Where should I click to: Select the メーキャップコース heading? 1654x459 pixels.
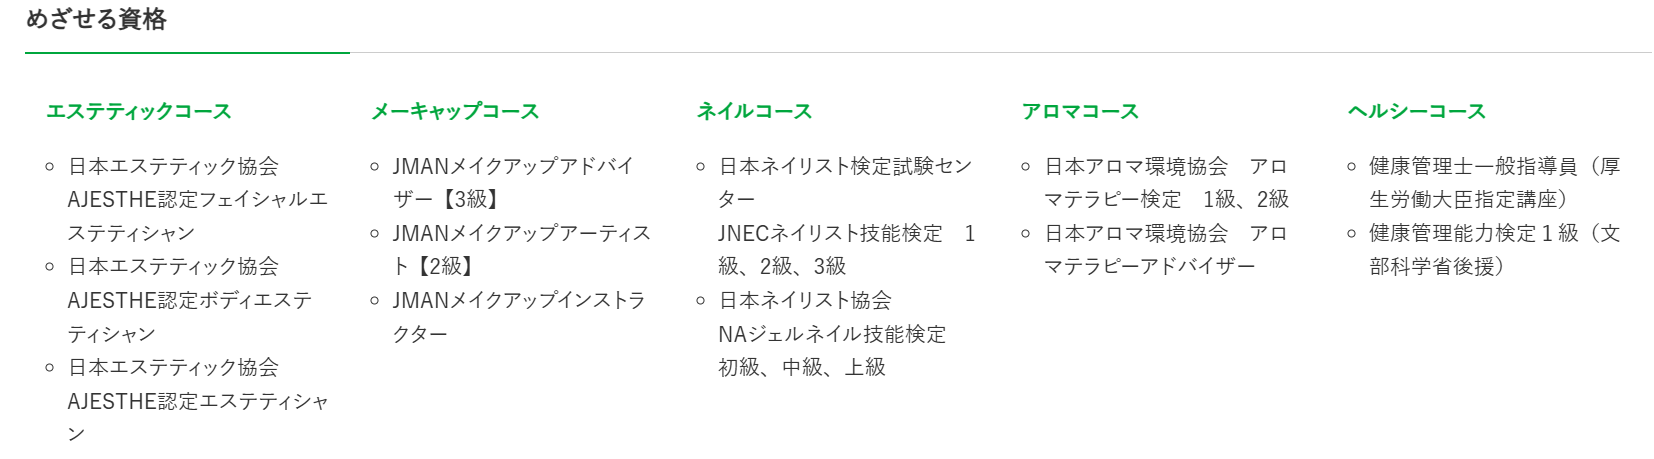454,111
